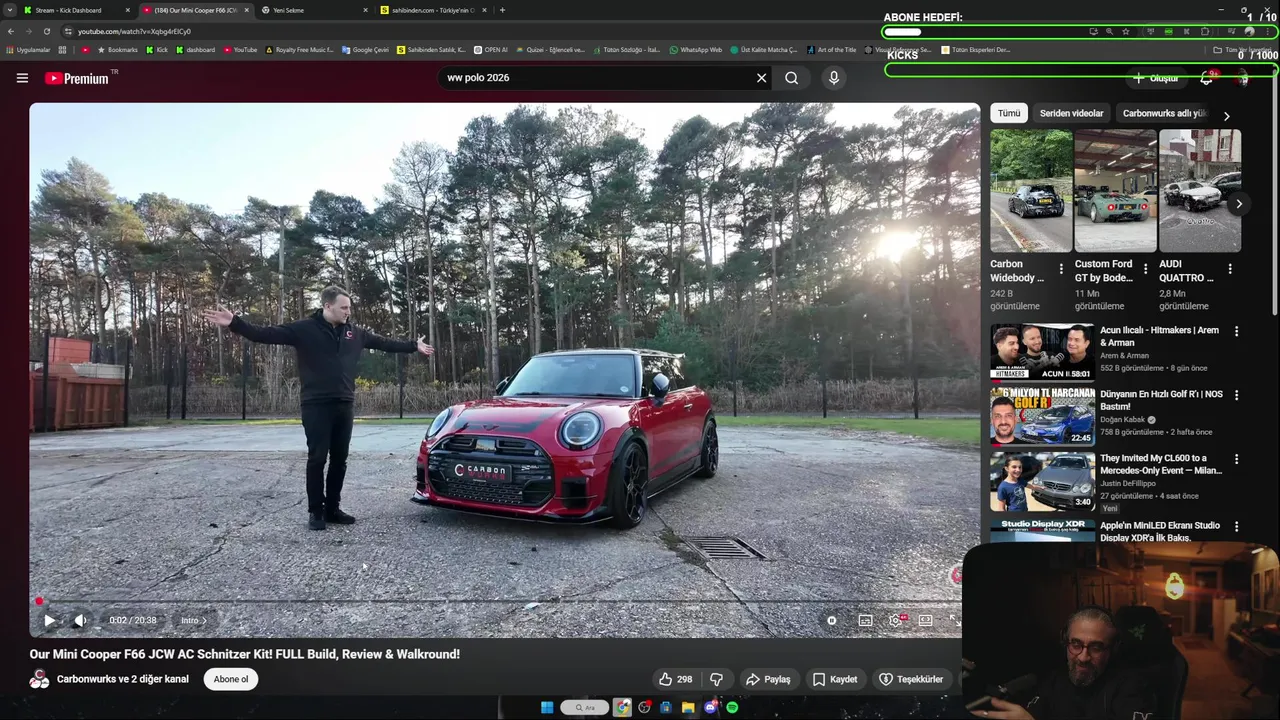The width and height of the screenshot is (1280, 720).
Task: Open options for Custom Ford GT short
Action: pyautogui.click(x=1145, y=269)
